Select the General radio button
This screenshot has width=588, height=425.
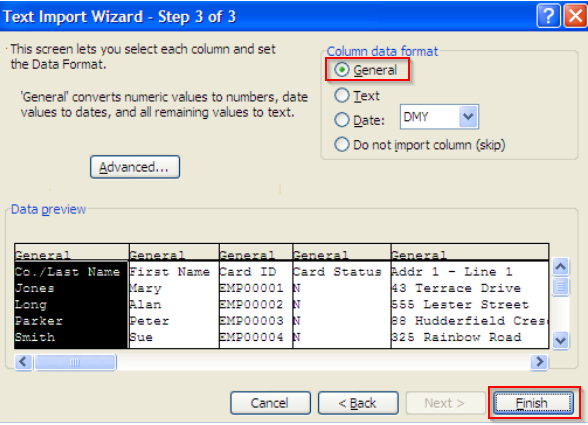point(342,70)
